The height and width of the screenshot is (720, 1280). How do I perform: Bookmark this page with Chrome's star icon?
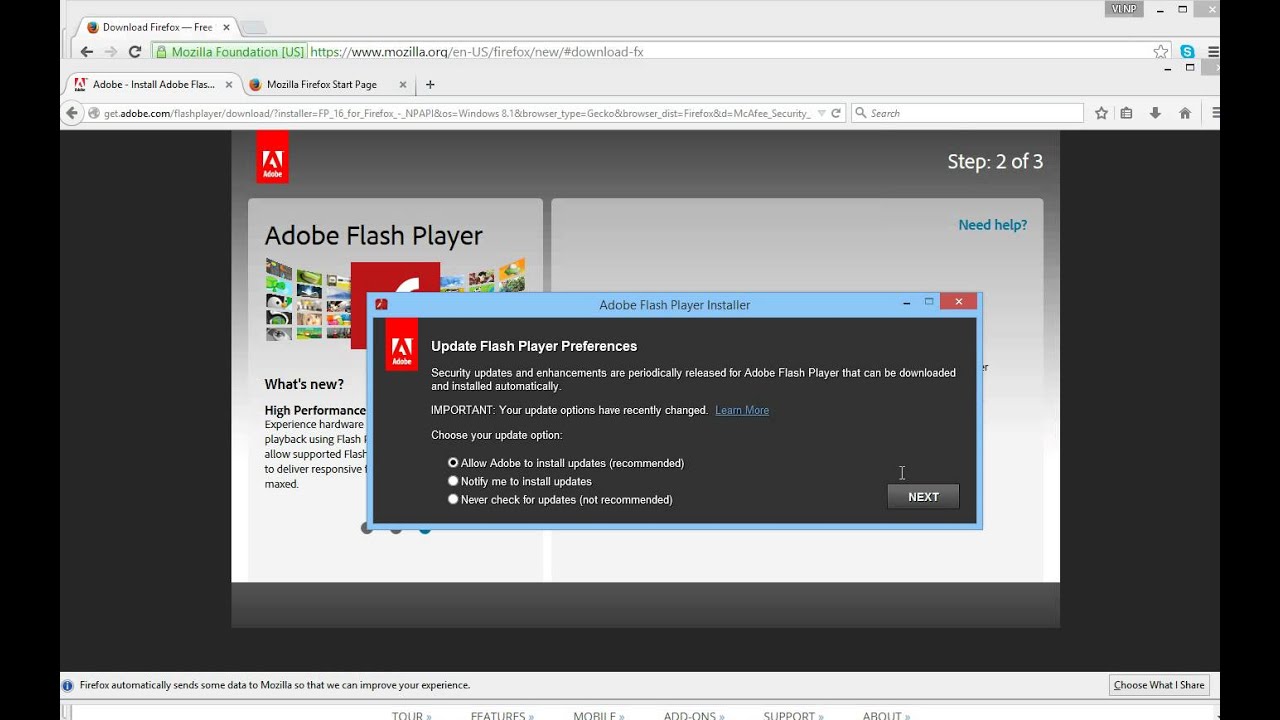(1161, 52)
